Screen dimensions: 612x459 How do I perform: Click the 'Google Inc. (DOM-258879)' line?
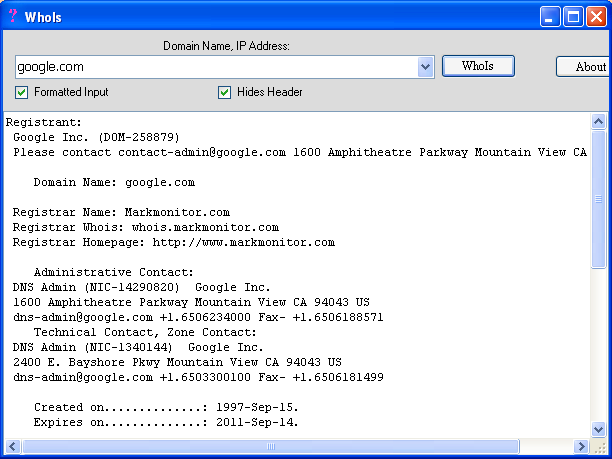click(96, 137)
